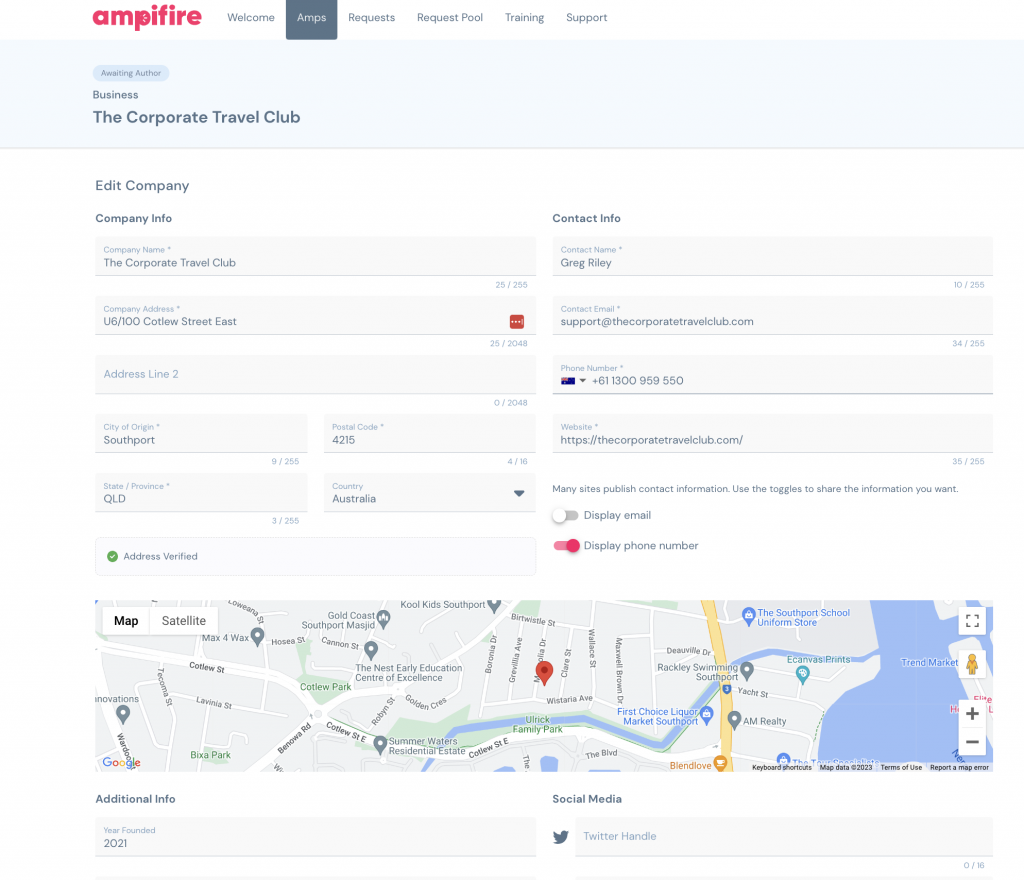Screen dimensions: 1024x880
Task: Open the Support tab
Action: tap(586, 18)
